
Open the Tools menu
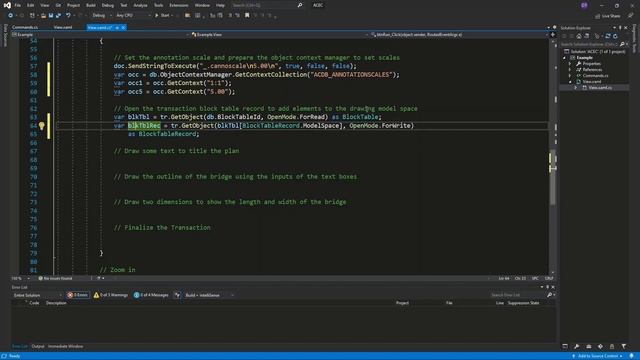(158, 5)
